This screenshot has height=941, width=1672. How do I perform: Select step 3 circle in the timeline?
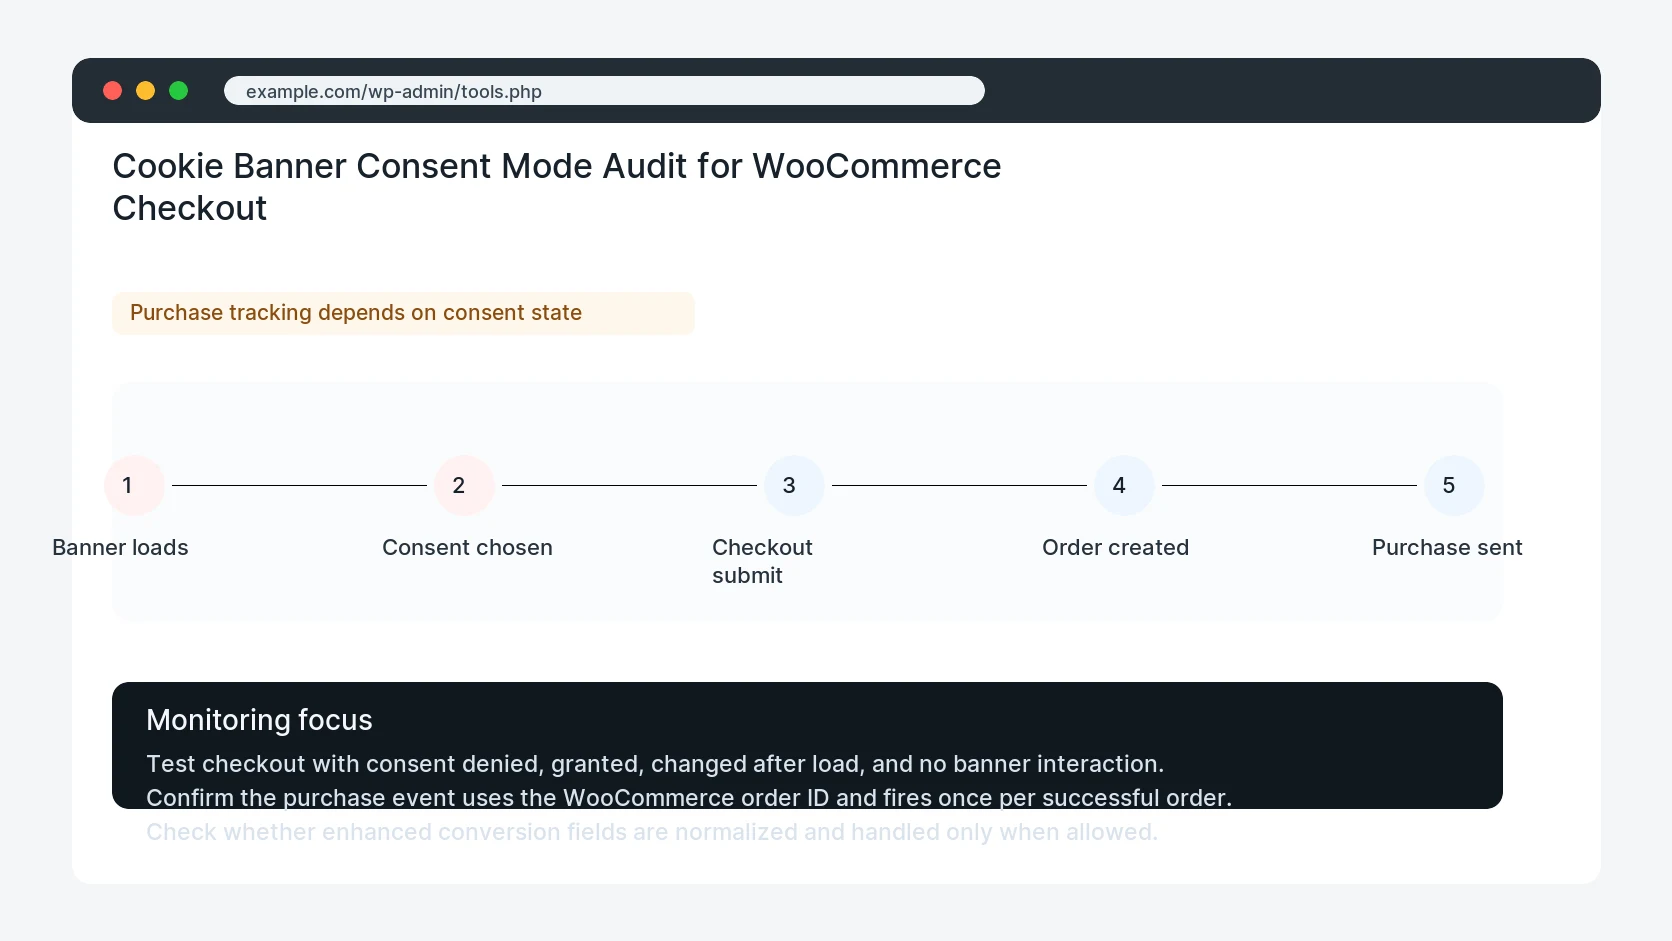tap(794, 486)
